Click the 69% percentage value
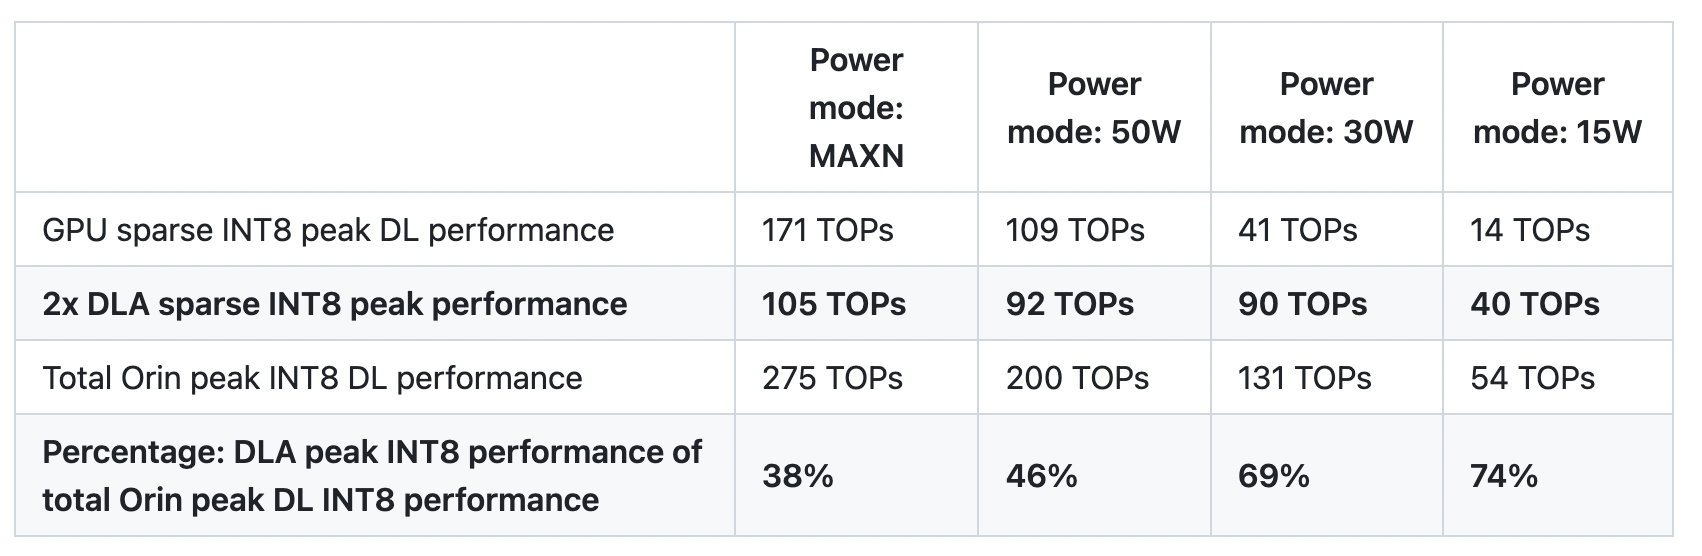Viewport: 1702px width, 556px height. tap(1274, 476)
